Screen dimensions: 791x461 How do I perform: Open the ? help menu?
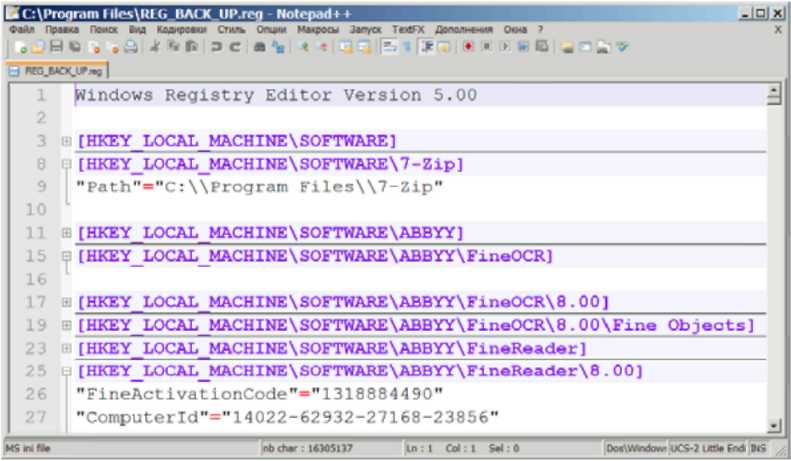[540, 30]
